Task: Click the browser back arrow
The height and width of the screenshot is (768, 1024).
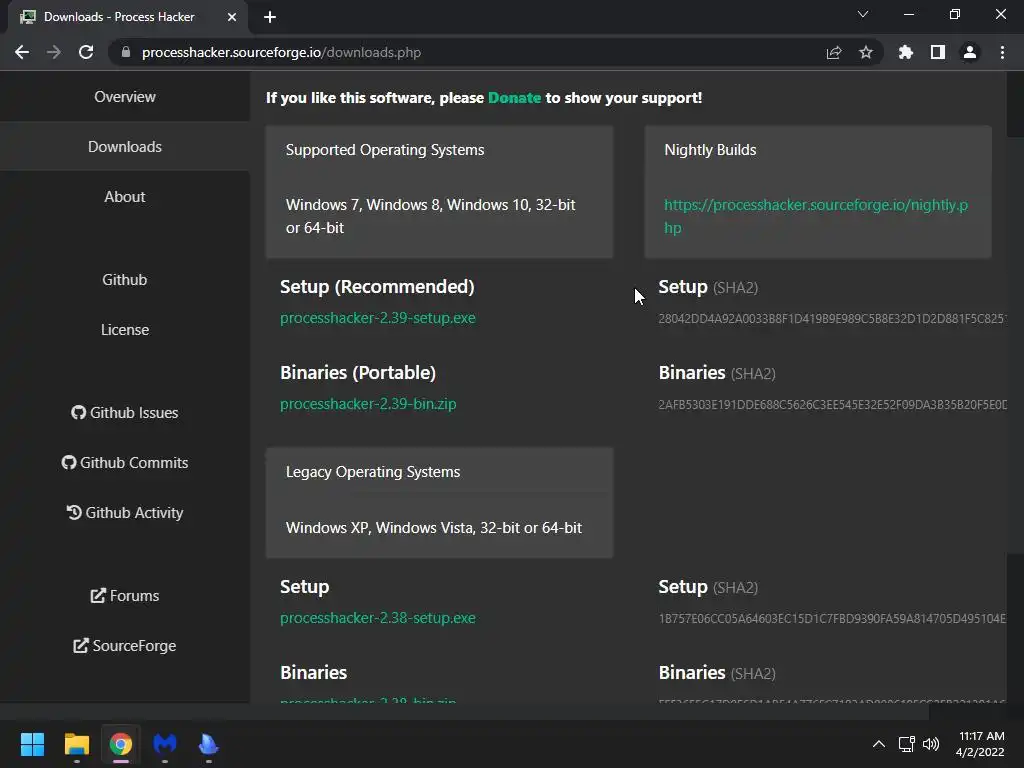Action: coord(22,52)
